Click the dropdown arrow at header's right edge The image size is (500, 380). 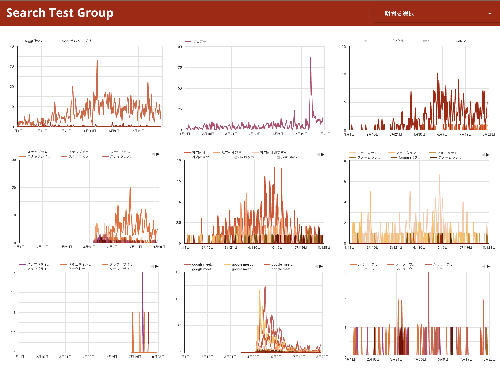tap(490, 13)
